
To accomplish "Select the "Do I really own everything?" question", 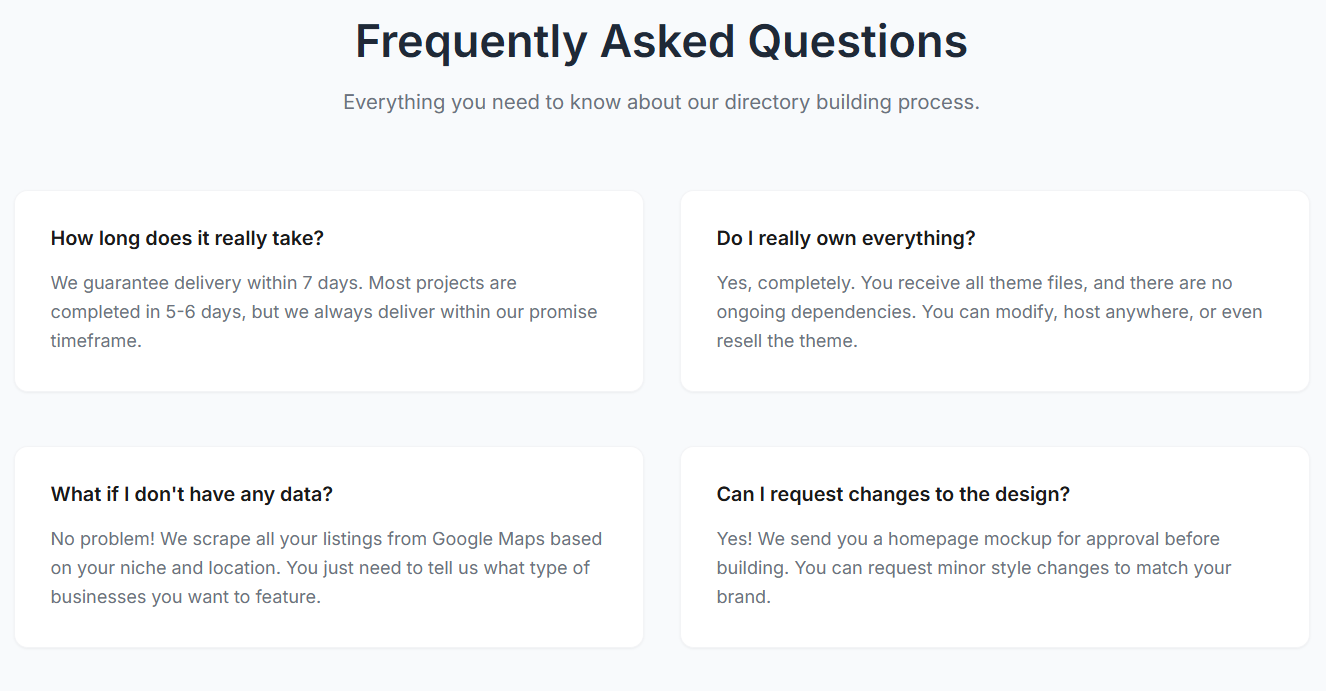I will (x=845, y=238).
